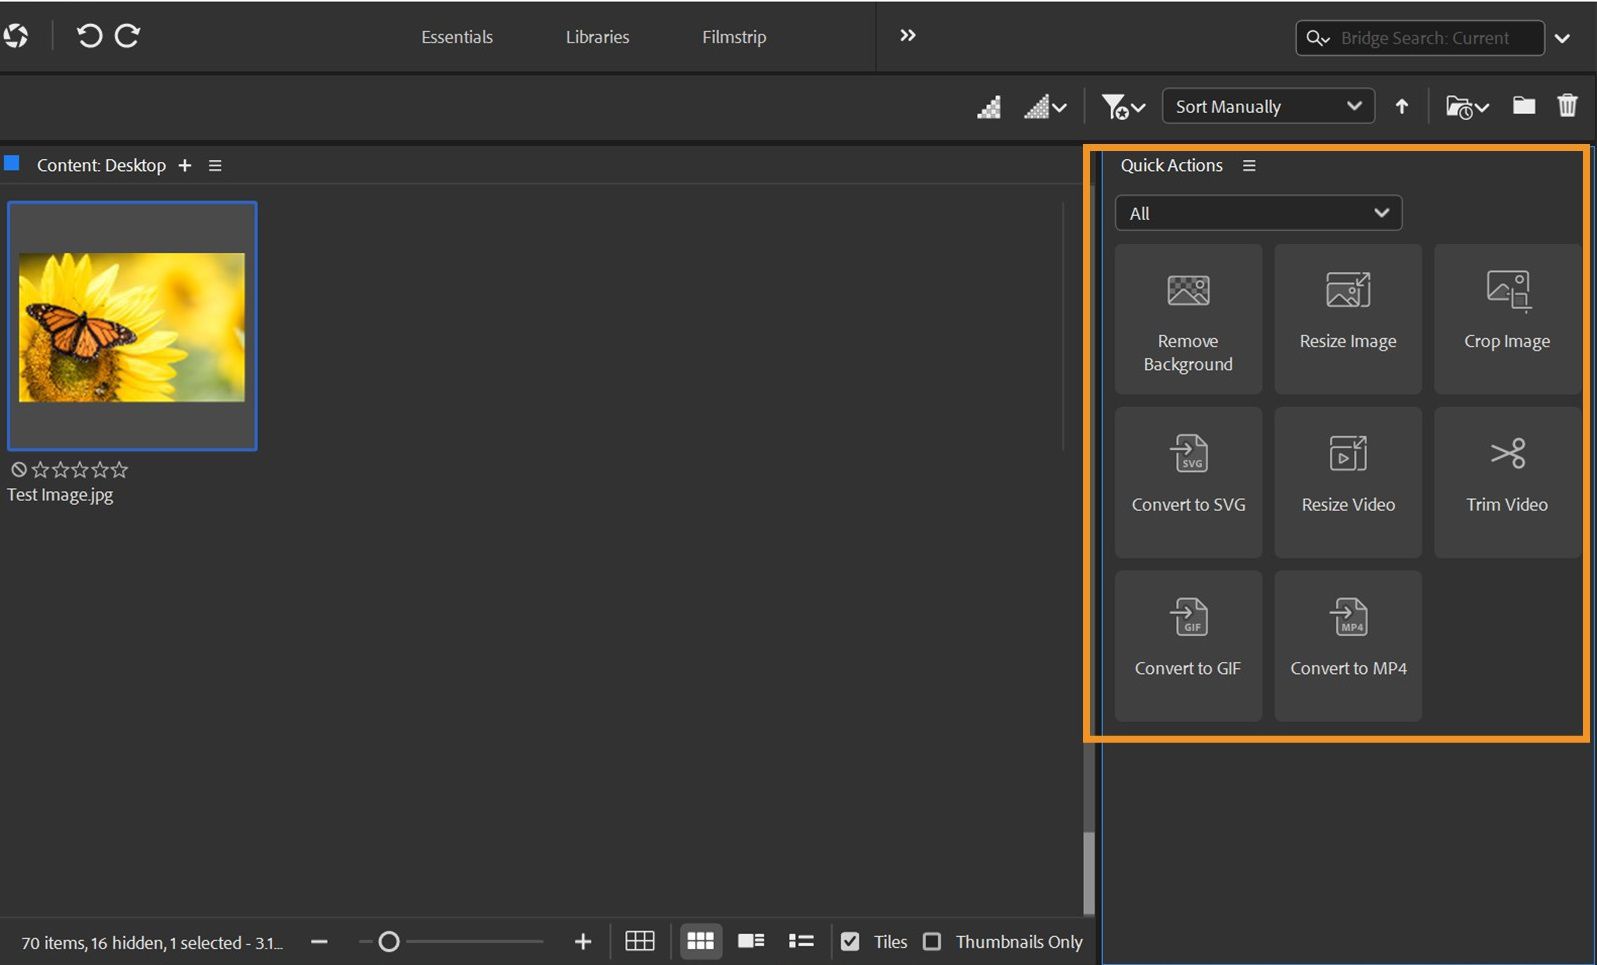1597x965 pixels.
Task: Open the Trim Video quick action
Action: click(x=1507, y=482)
